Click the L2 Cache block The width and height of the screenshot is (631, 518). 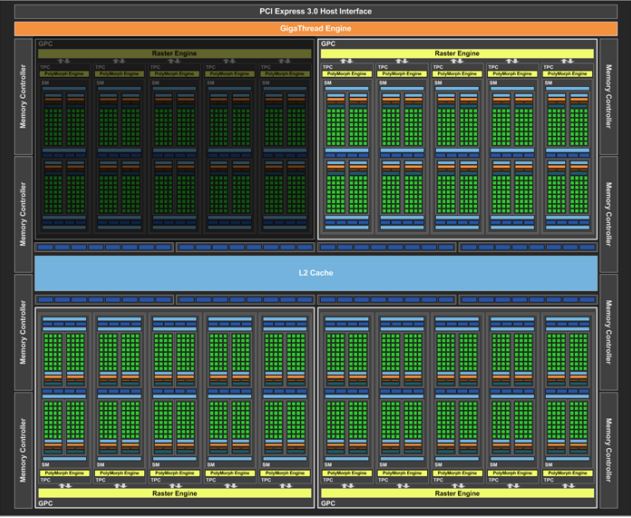tap(316, 273)
